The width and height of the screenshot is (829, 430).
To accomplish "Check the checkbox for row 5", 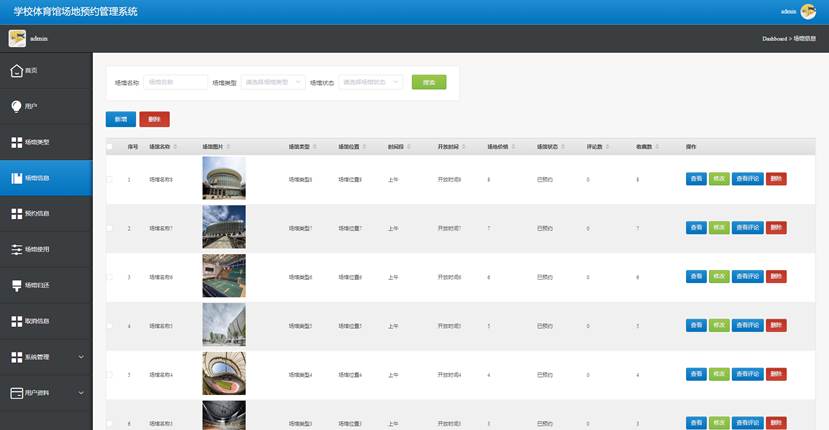I will 109,375.
